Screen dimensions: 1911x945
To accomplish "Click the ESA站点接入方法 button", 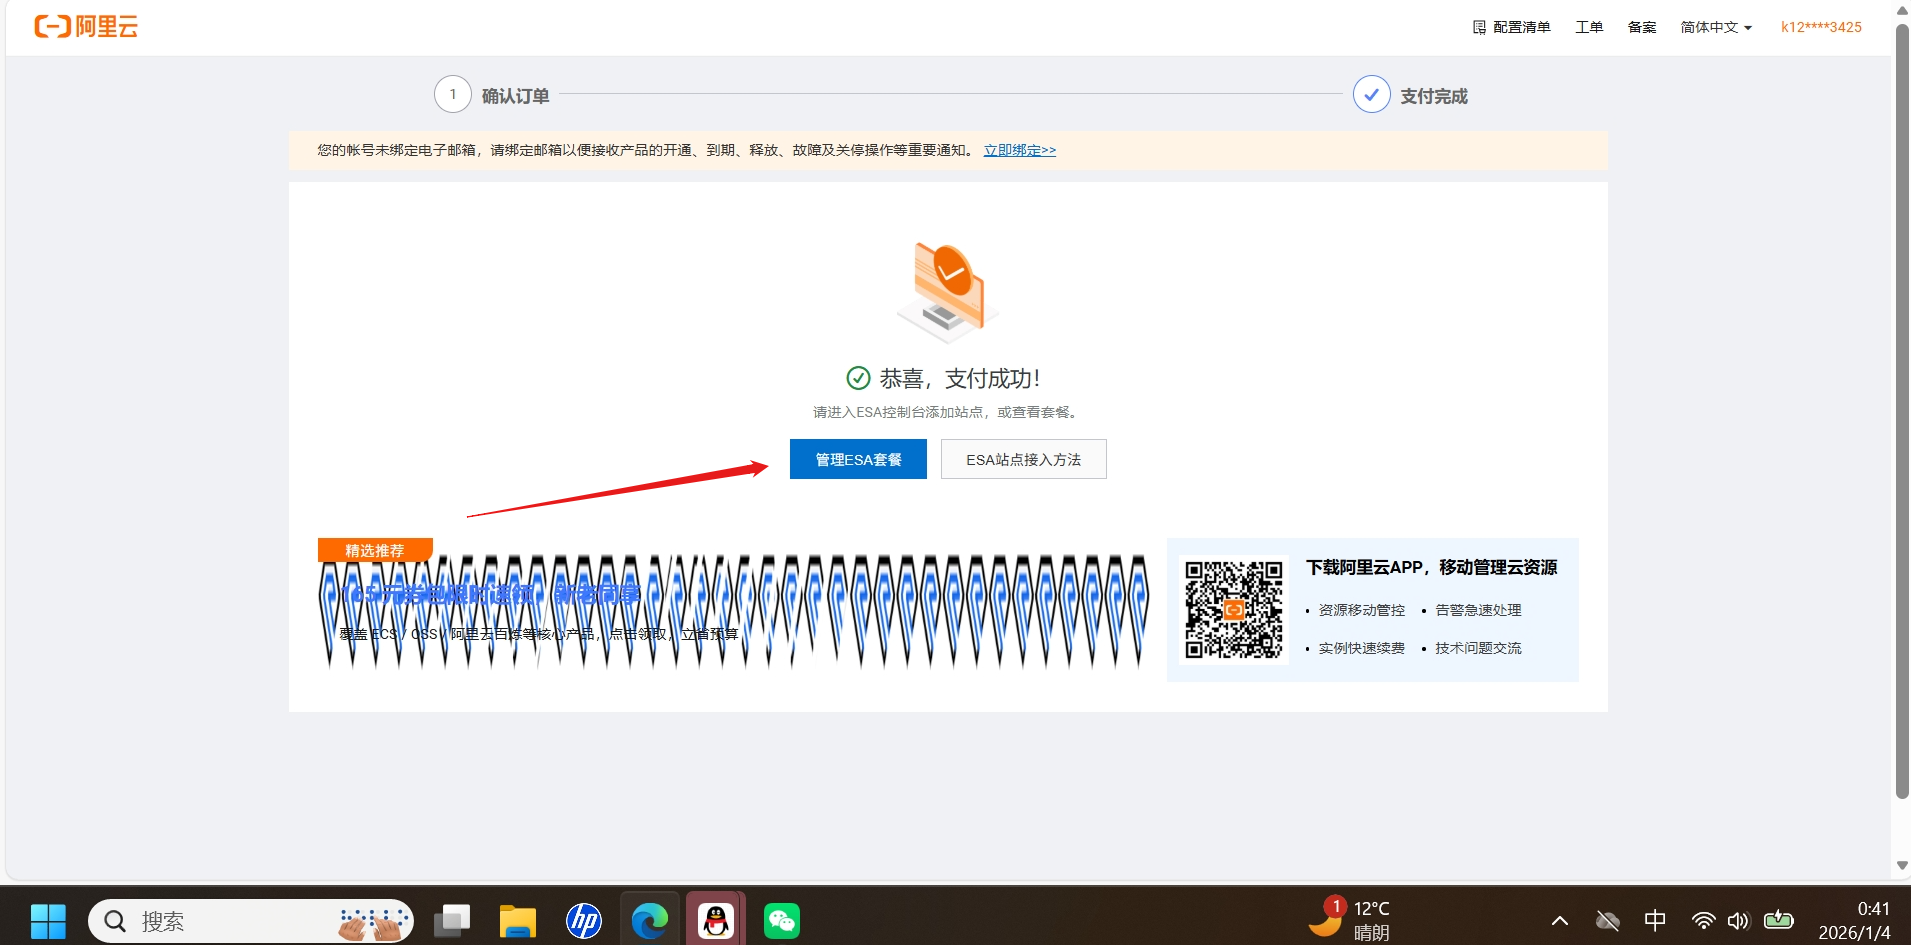I will tap(1023, 459).
